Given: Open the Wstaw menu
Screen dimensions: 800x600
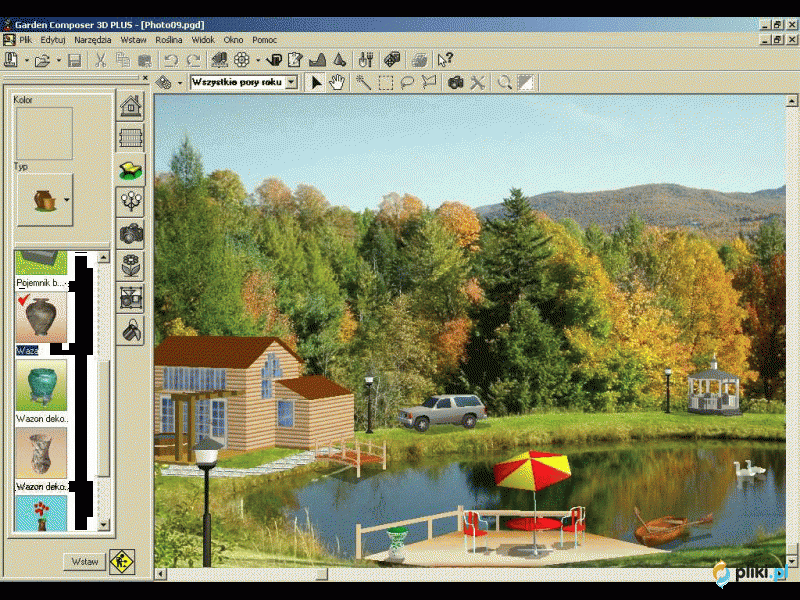Looking at the screenshot, I should coord(134,40).
